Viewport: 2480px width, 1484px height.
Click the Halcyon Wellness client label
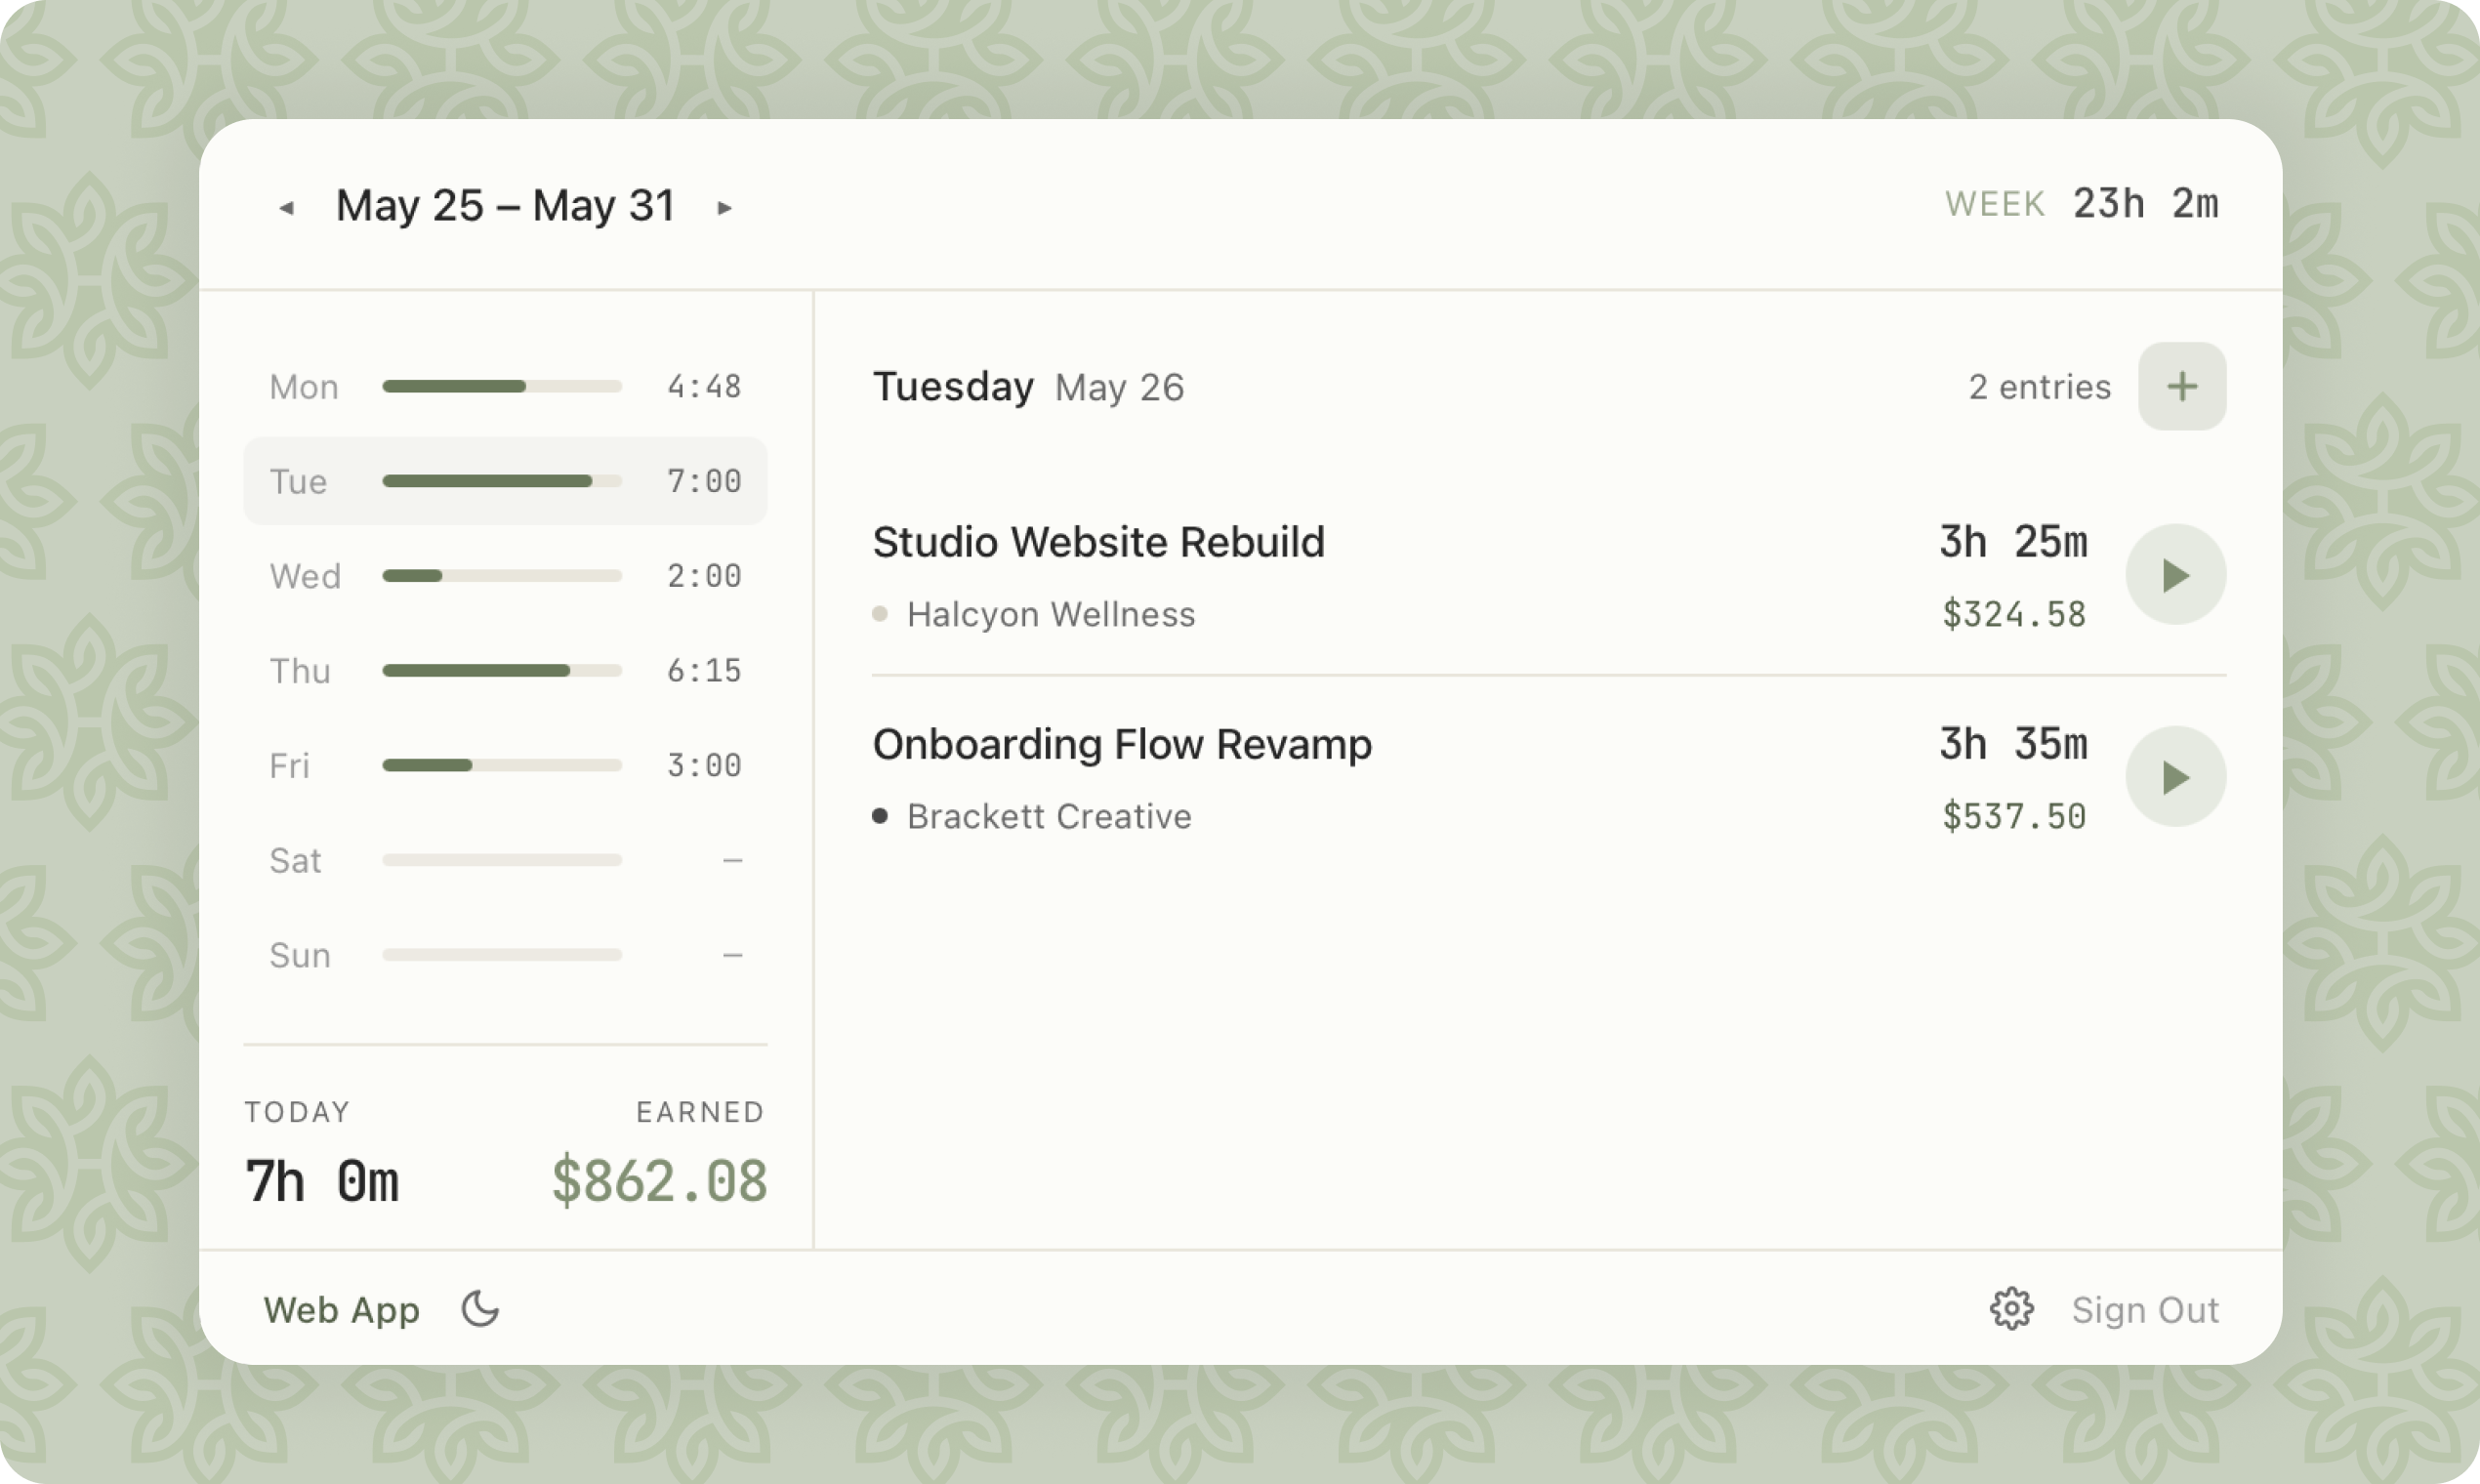pyautogui.click(x=1050, y=614)
